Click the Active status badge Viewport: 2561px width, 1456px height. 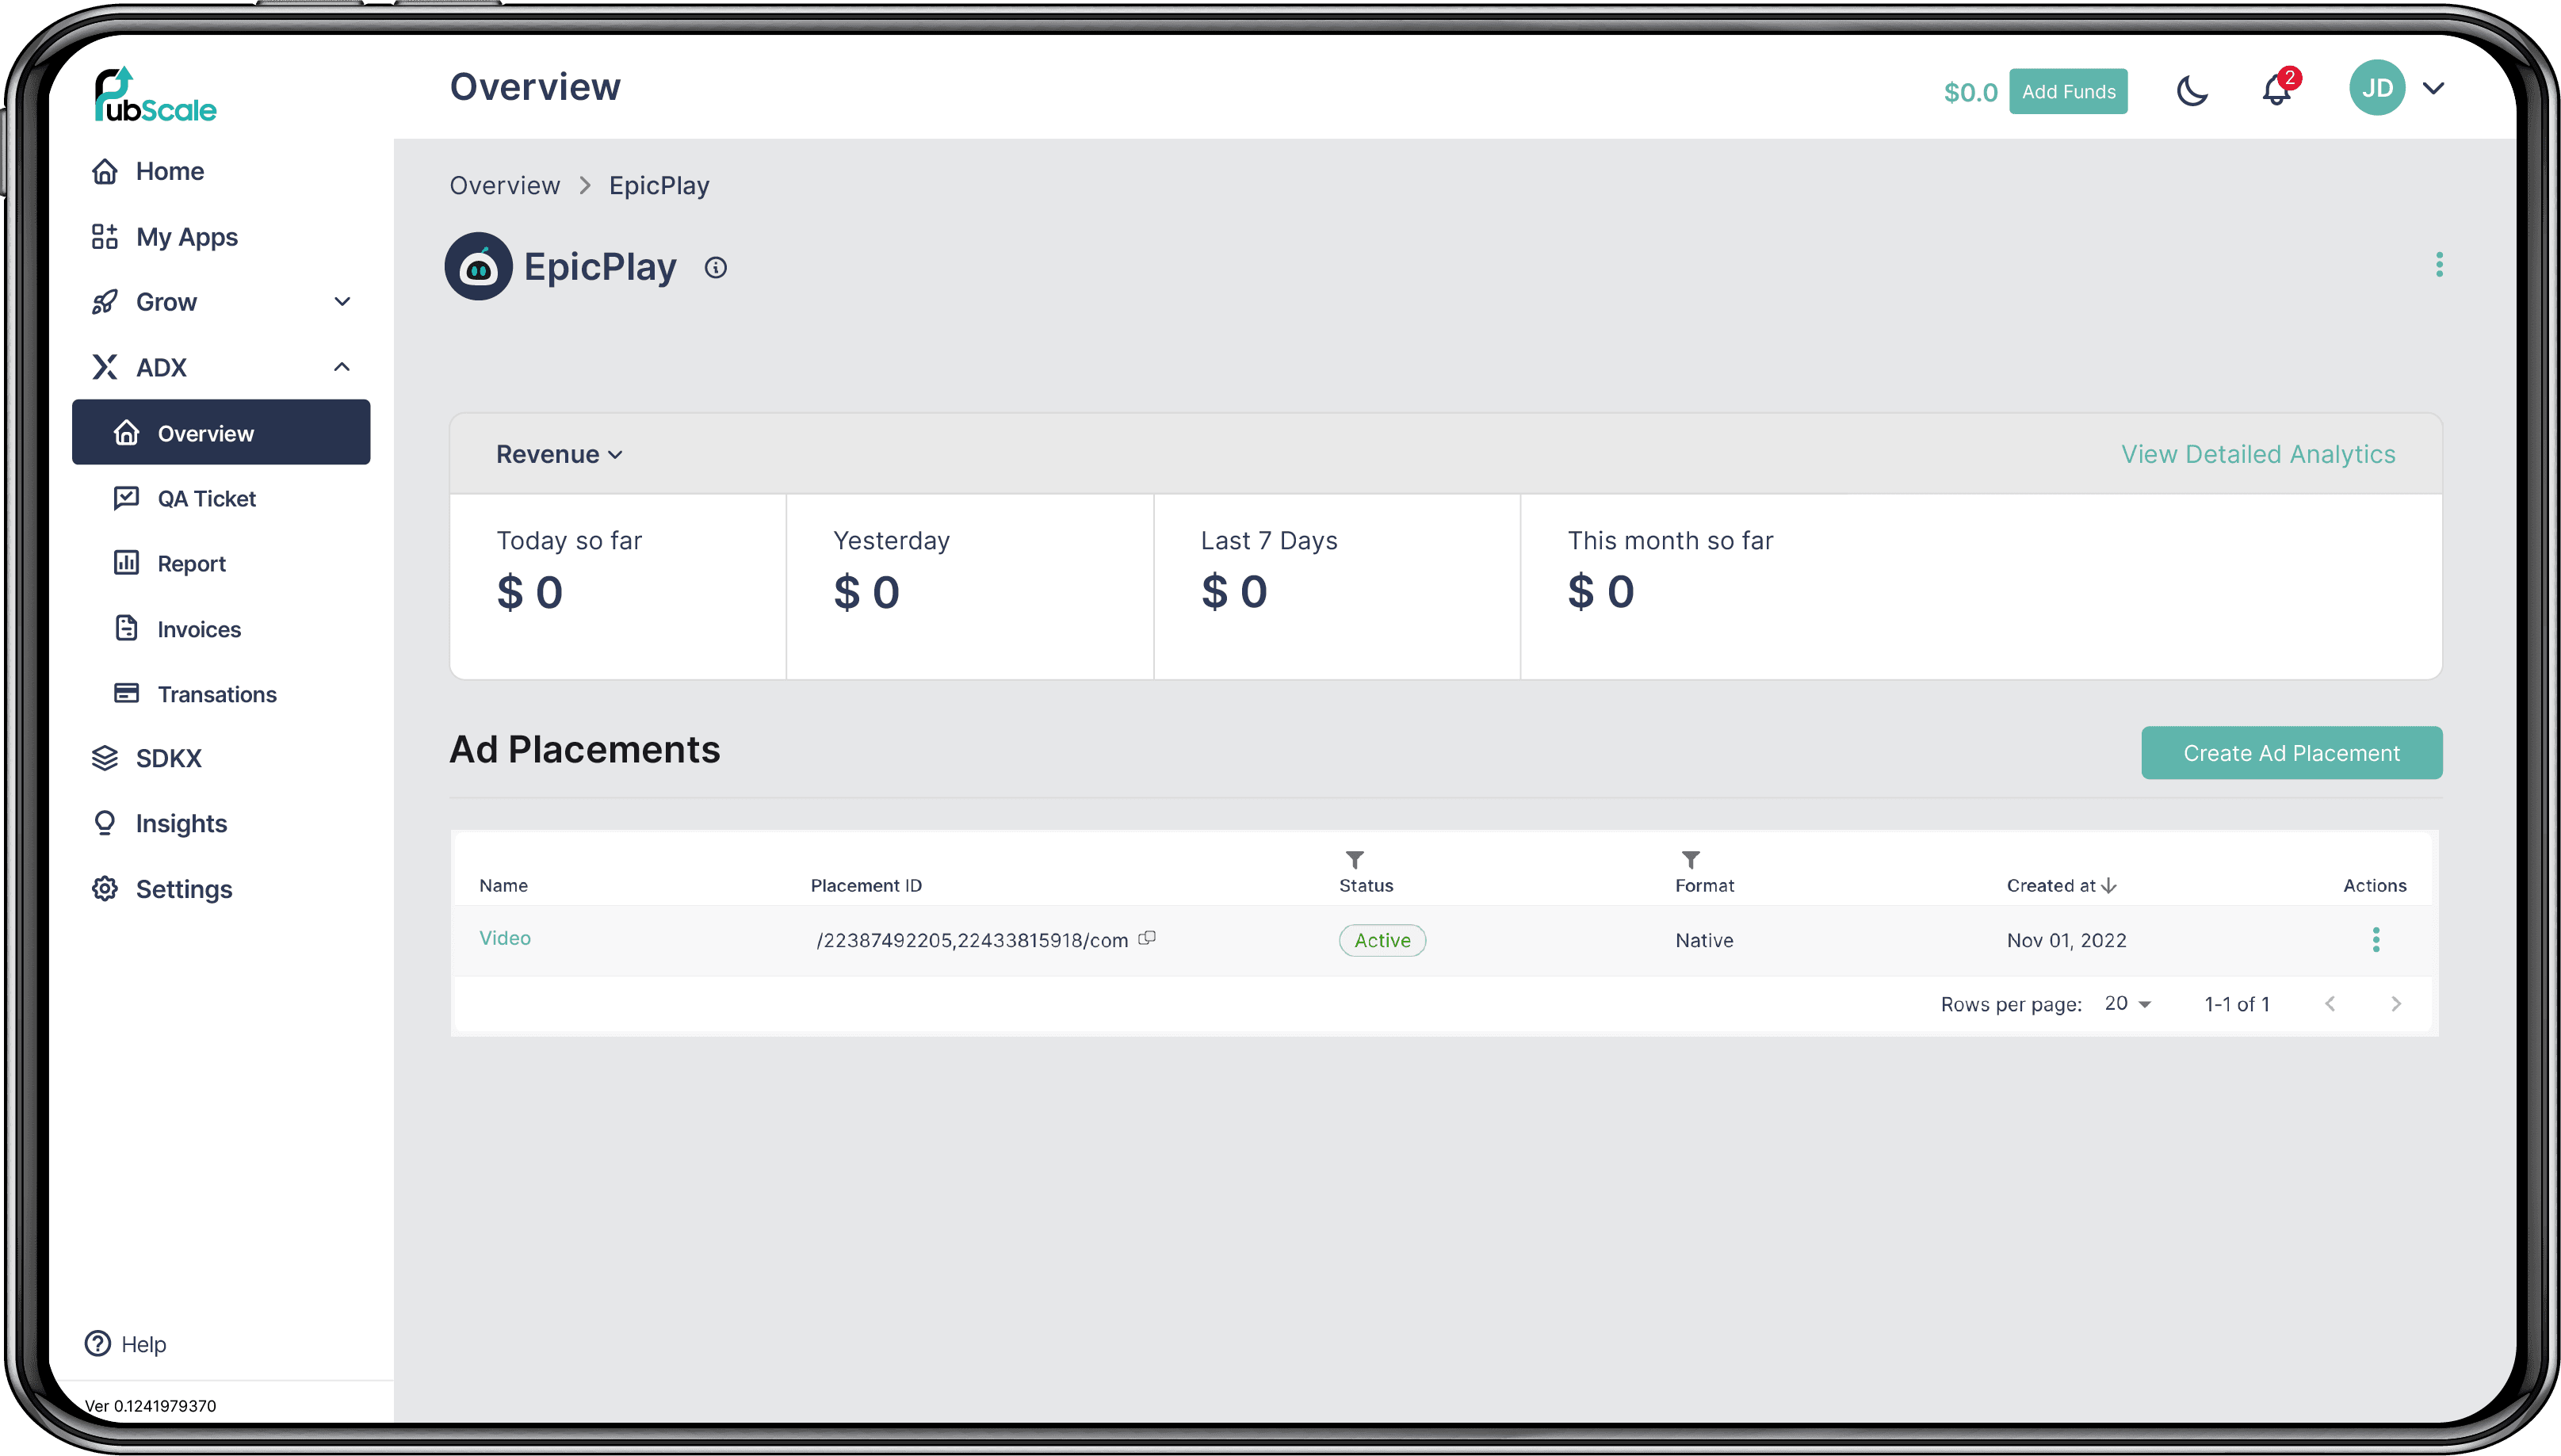click(1382, 940)
